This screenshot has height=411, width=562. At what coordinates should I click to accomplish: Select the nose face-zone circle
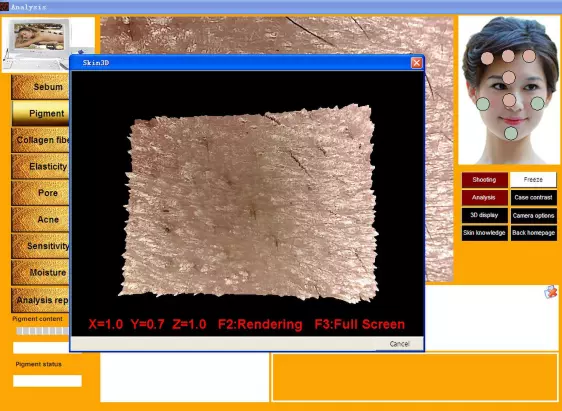click(509, 100)
